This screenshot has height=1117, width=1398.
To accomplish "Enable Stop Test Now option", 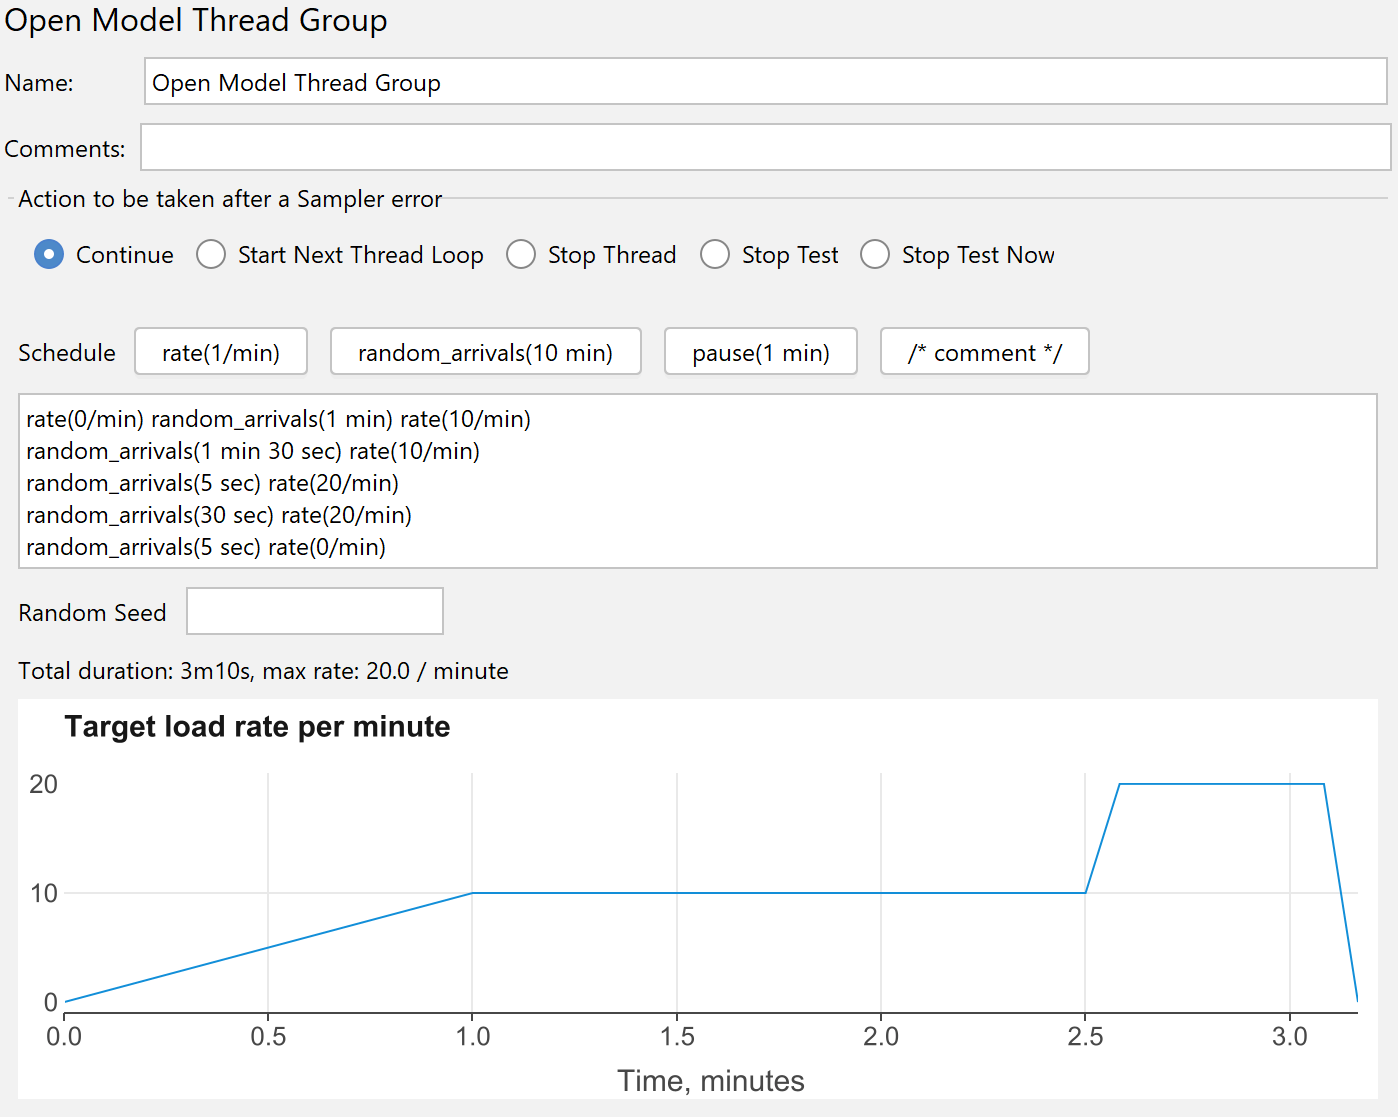I will (x=875, y=255).
